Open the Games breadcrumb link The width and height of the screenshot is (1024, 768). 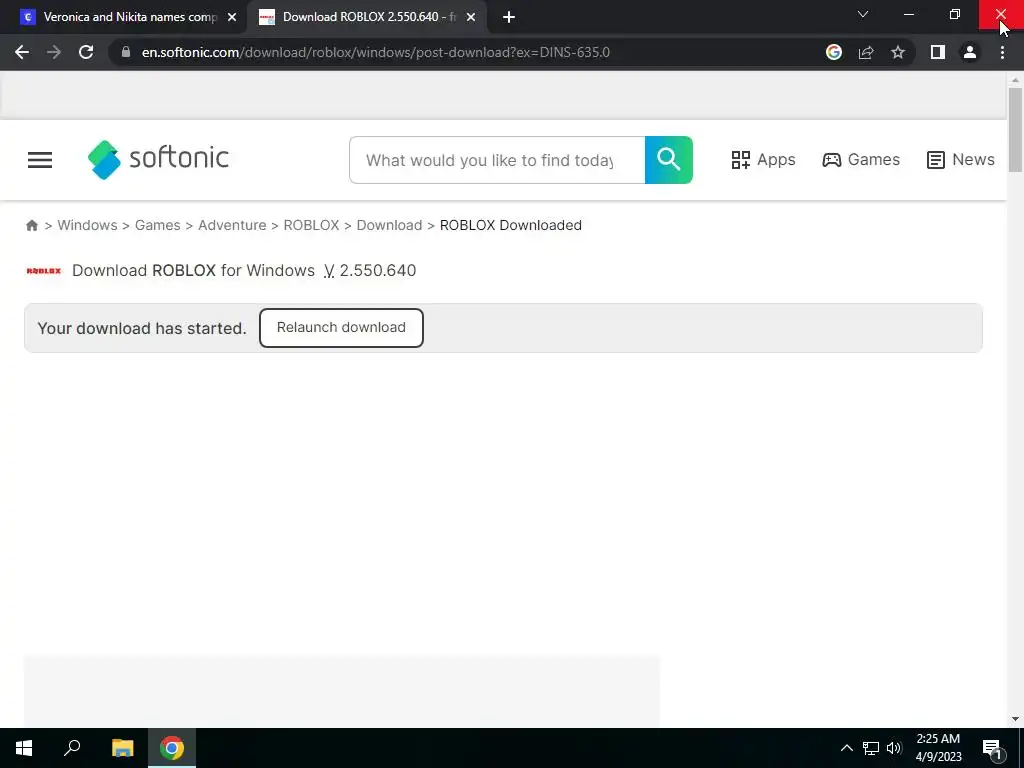tap(157, 225)
